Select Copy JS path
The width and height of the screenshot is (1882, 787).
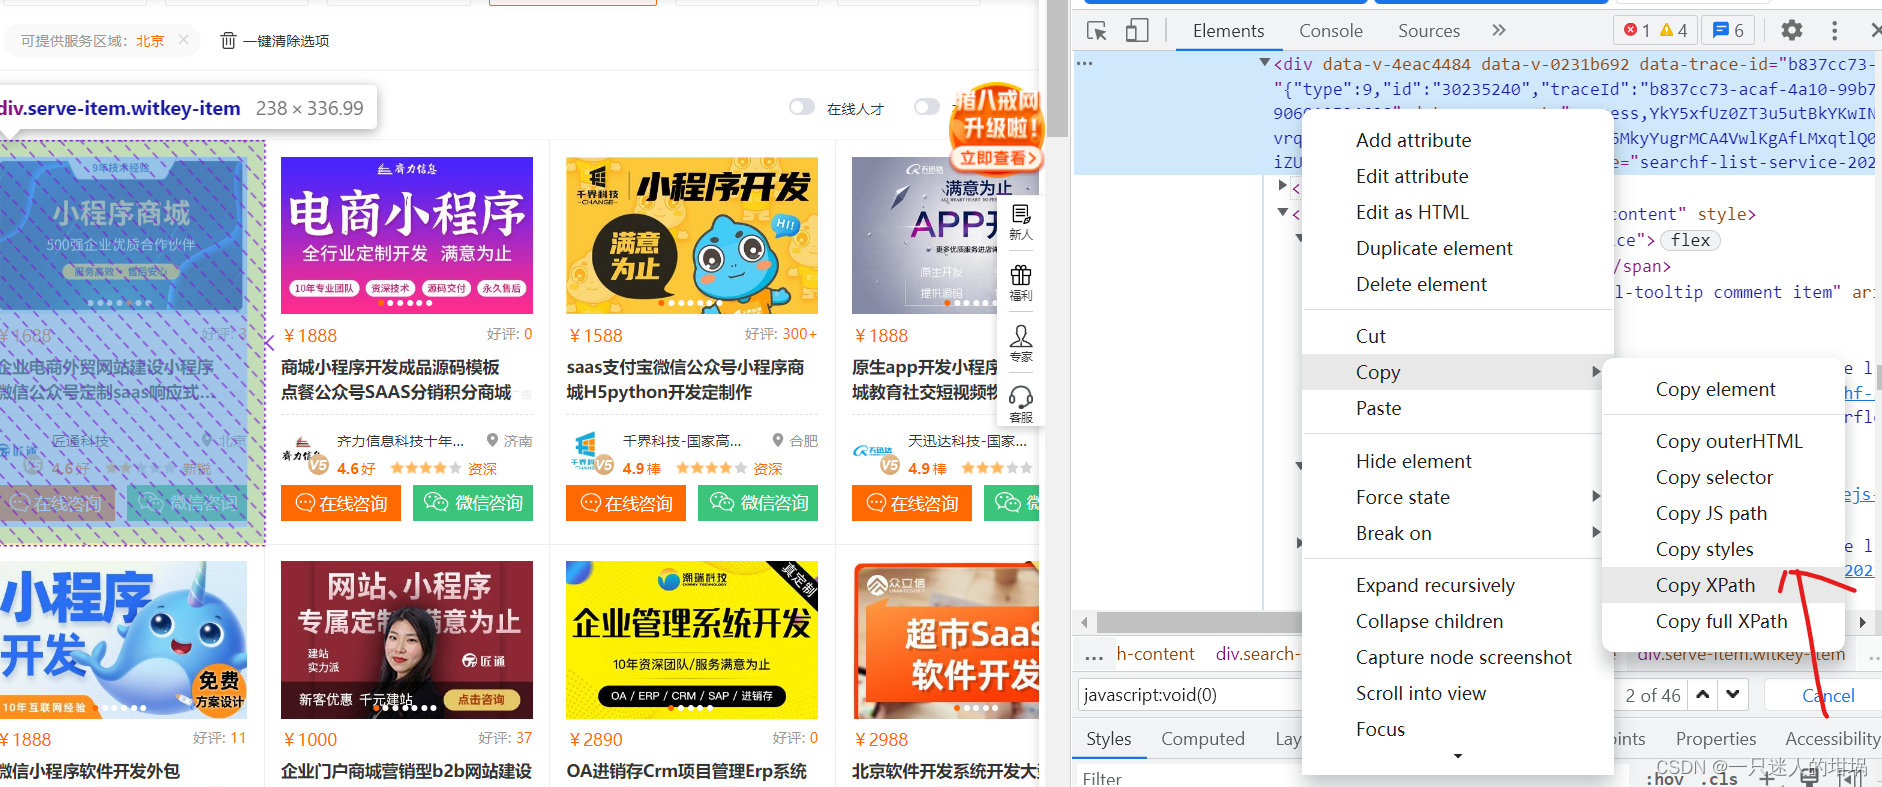coord(1723,513)
